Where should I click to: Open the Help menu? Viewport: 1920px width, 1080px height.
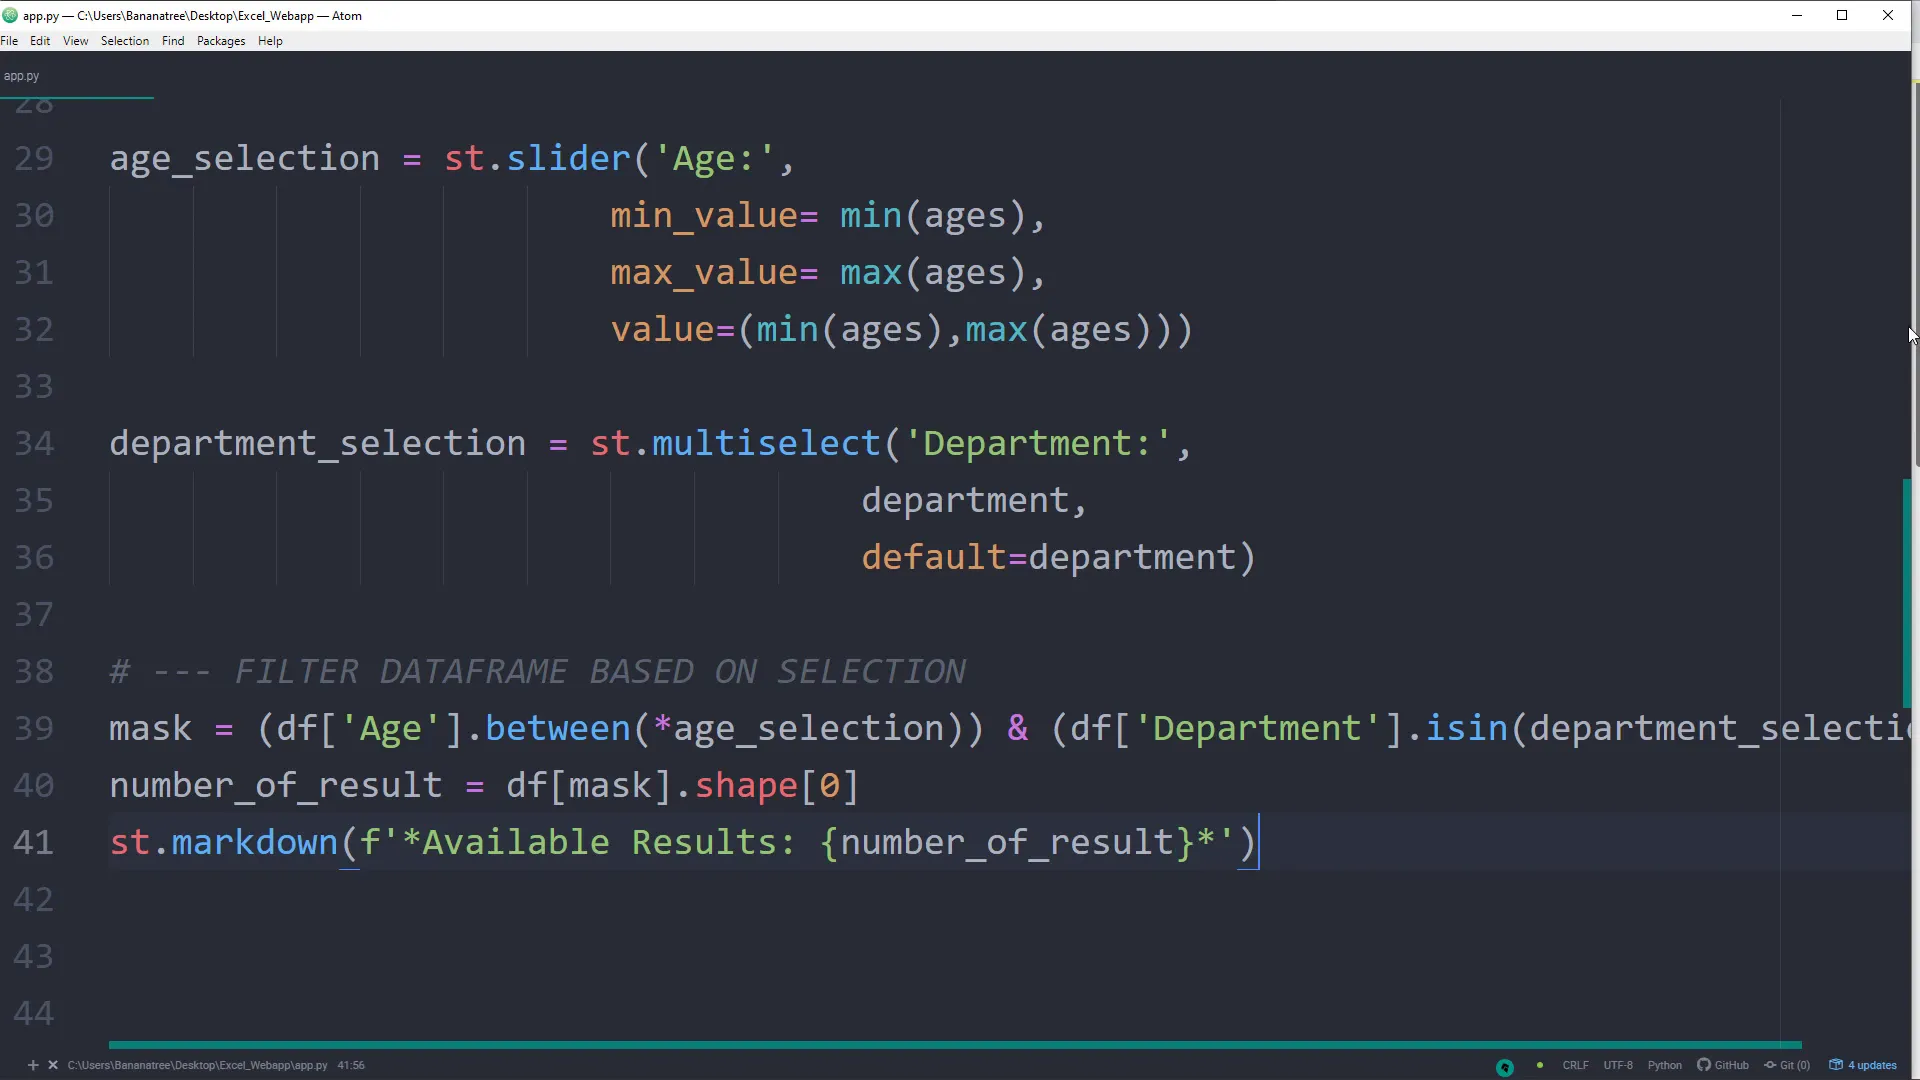pos(269,40)
